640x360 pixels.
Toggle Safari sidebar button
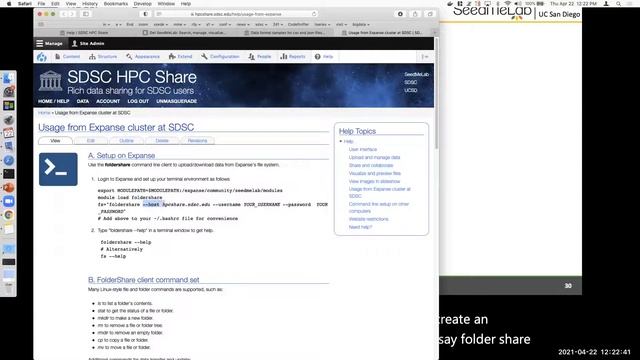coord(86,14)
